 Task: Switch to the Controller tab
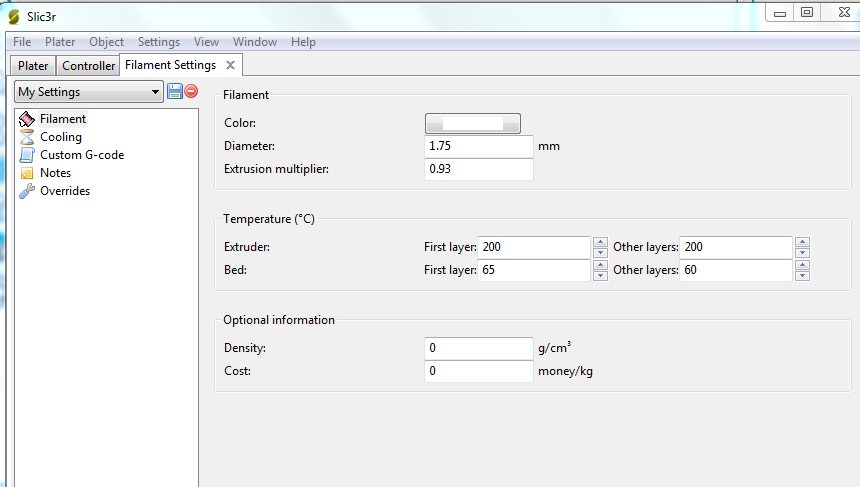tap(88, 66)
